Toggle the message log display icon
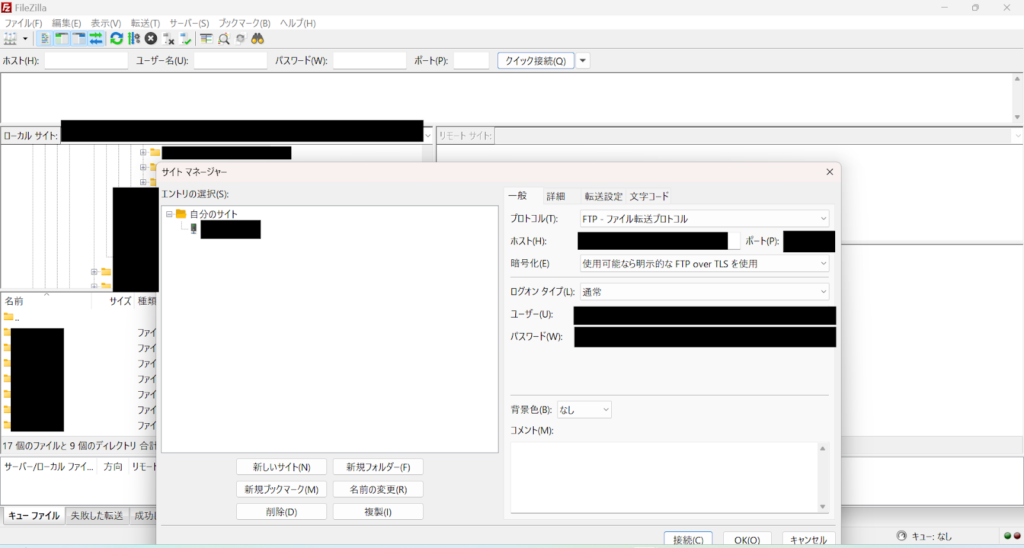The width and height of the screenshot is (1024, 548). (x=46, y=38)
